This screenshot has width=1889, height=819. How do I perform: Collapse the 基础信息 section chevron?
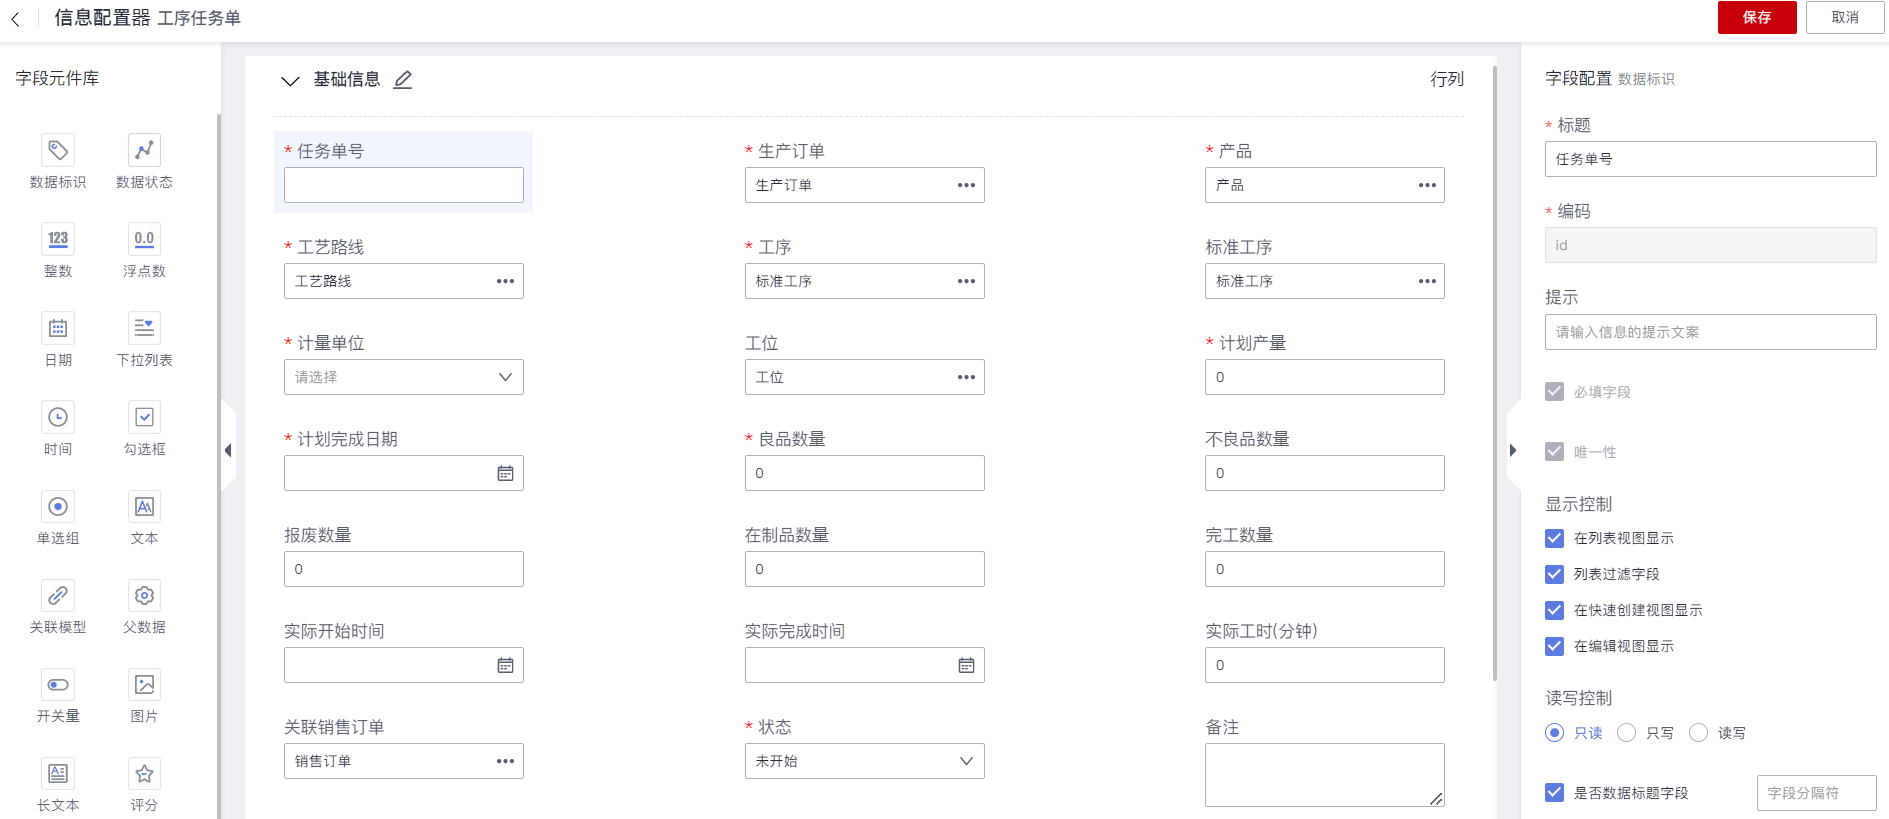290,80
